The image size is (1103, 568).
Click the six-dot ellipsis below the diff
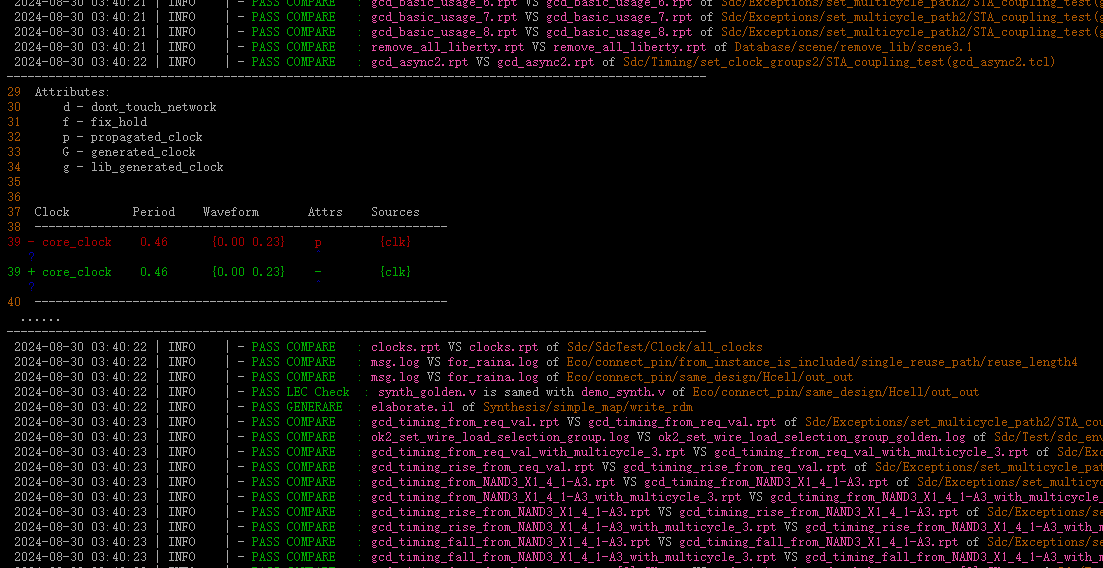tap(39, 319)
